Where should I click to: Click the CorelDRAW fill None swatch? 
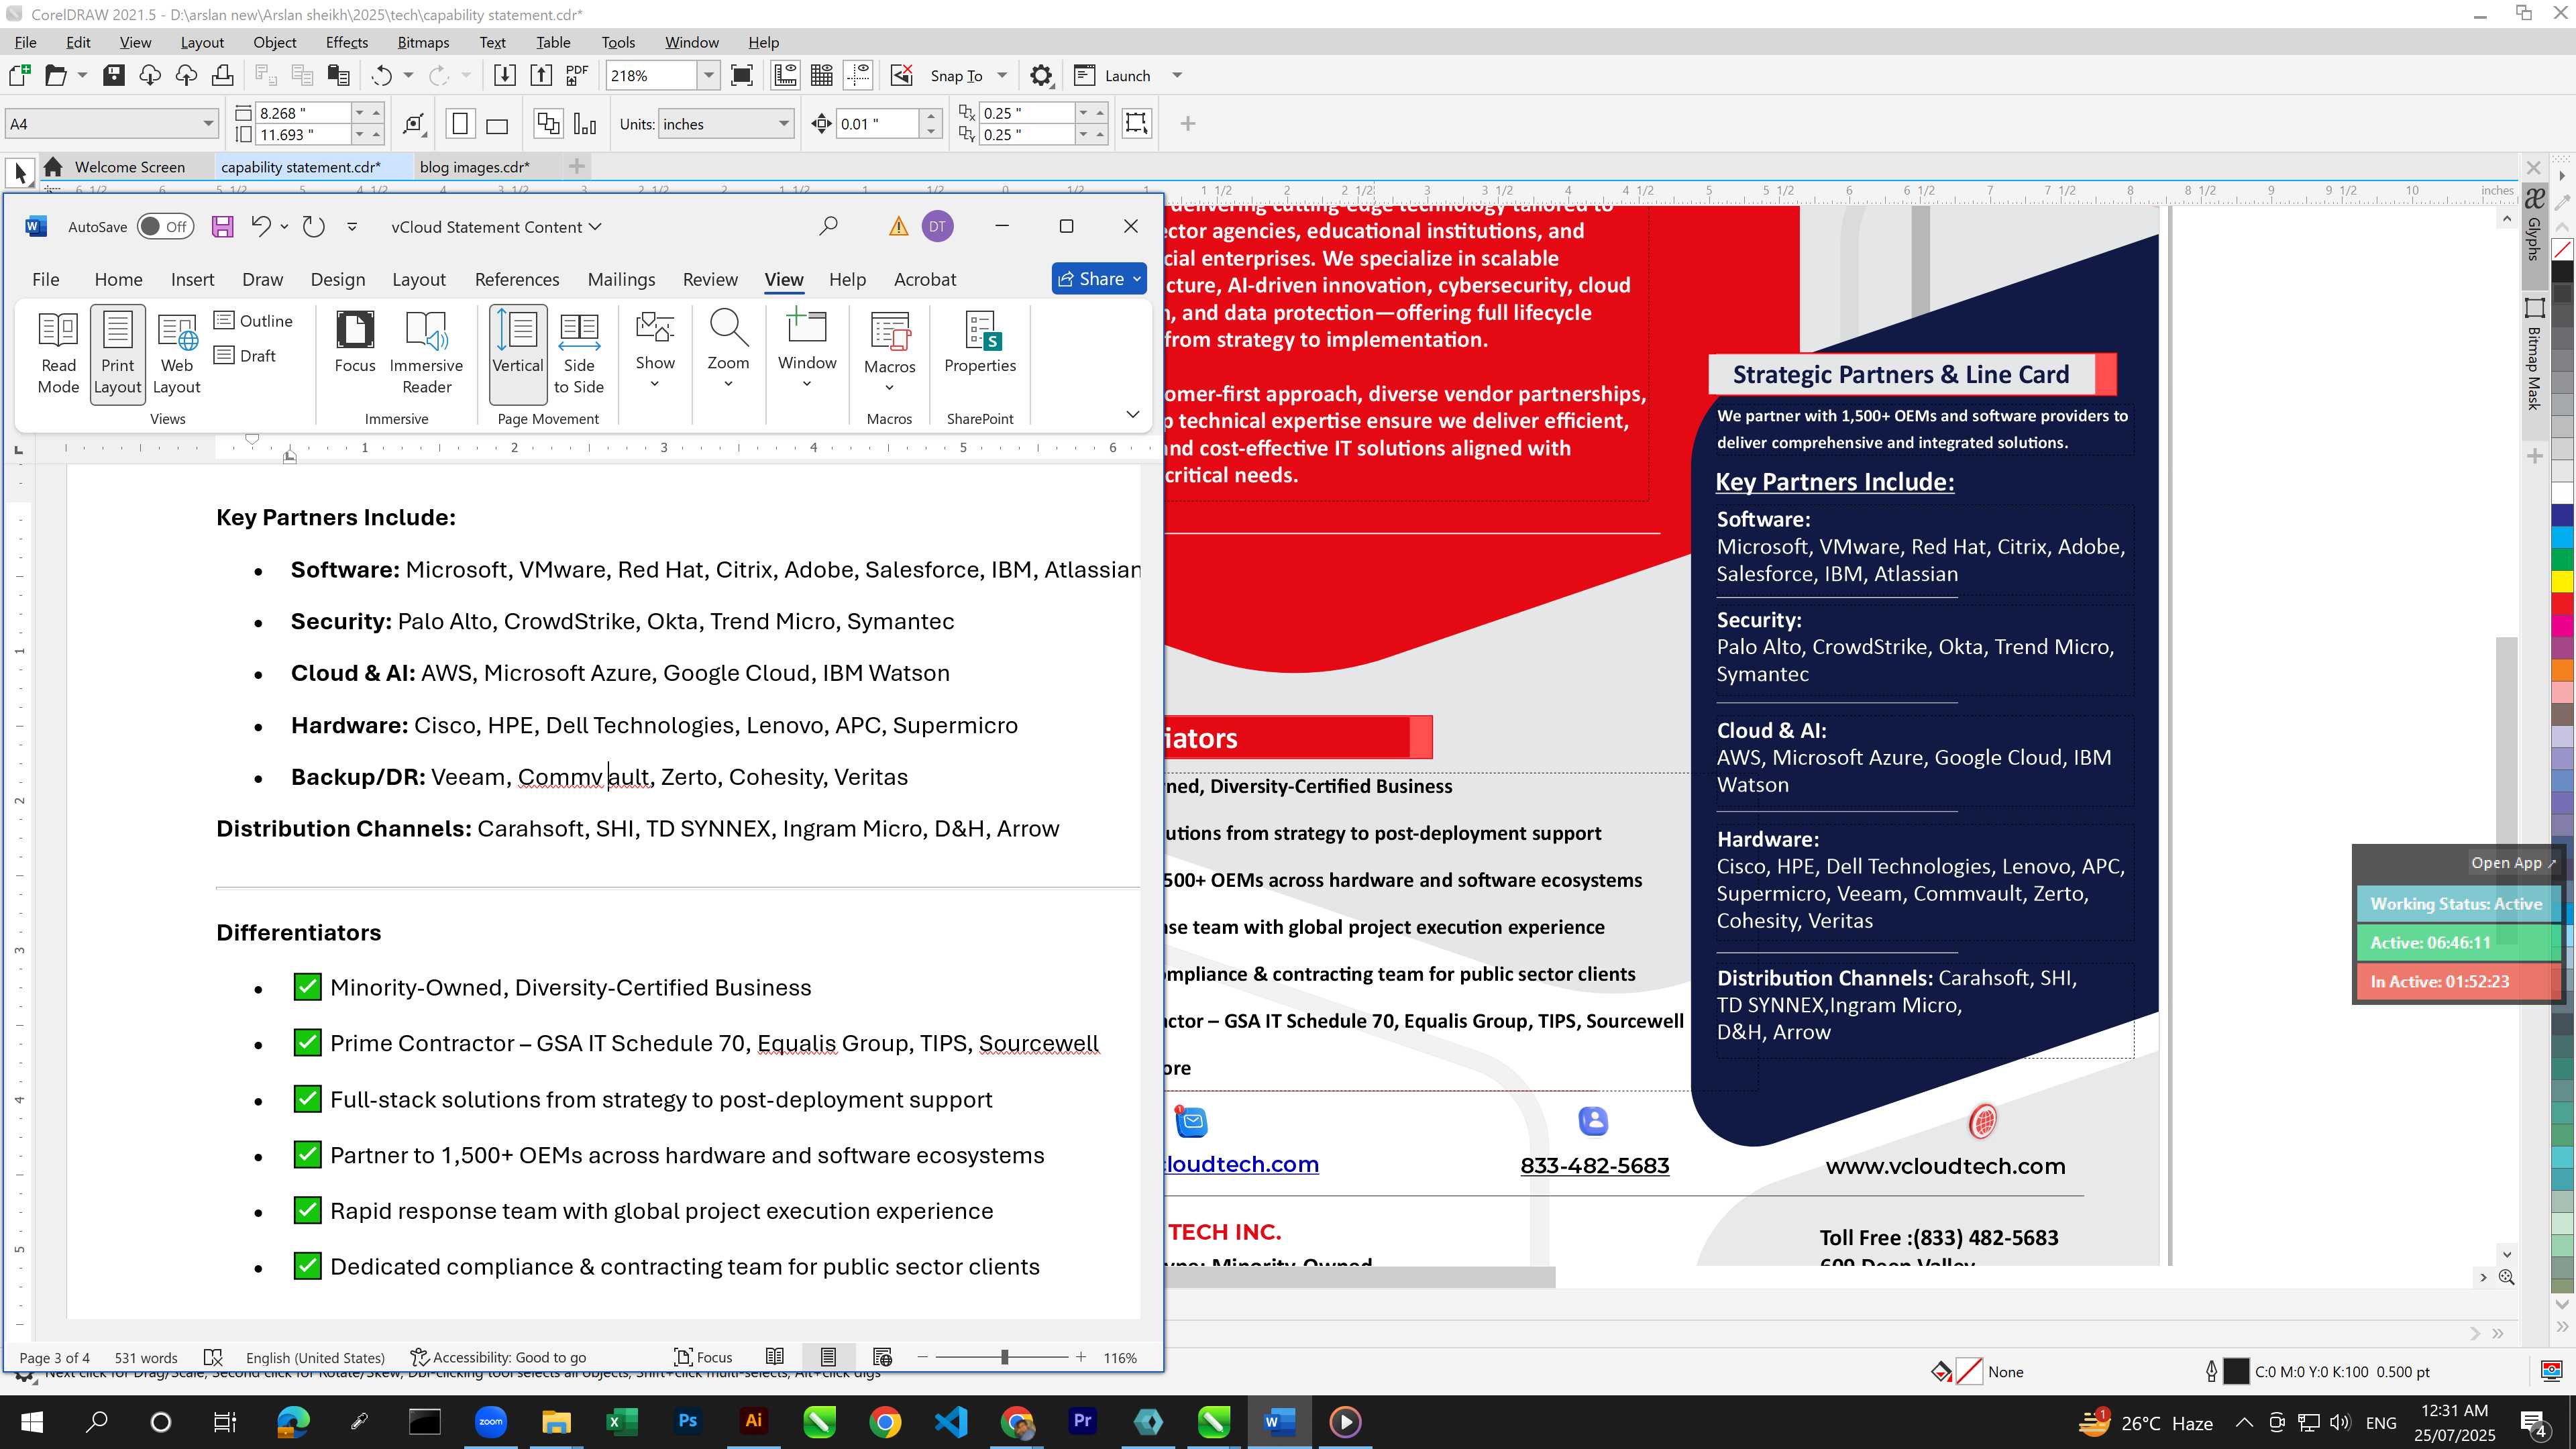[x=1969, y=1372]
